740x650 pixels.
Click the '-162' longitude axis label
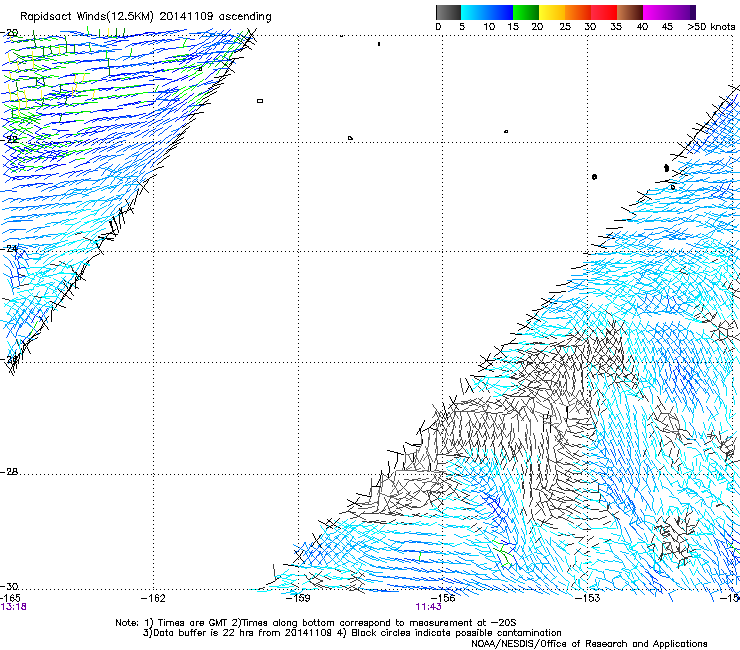coord(153,598)
